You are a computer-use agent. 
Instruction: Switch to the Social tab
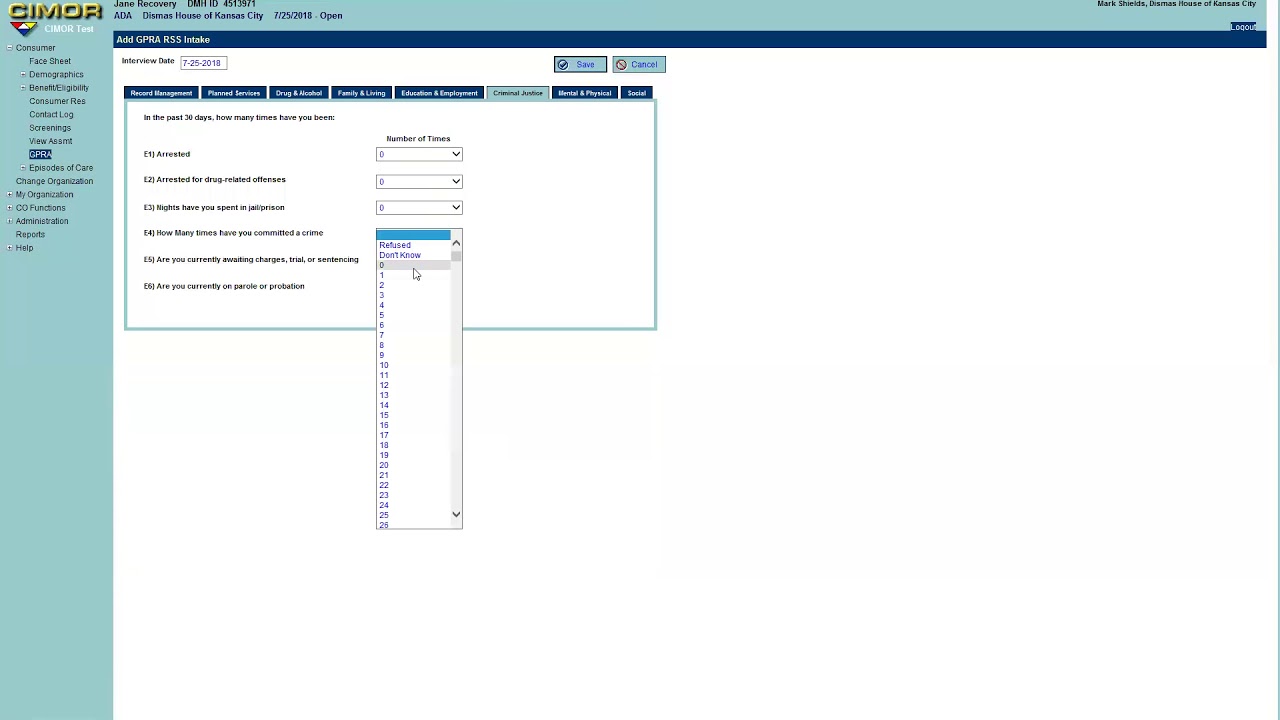pos(636,93)
